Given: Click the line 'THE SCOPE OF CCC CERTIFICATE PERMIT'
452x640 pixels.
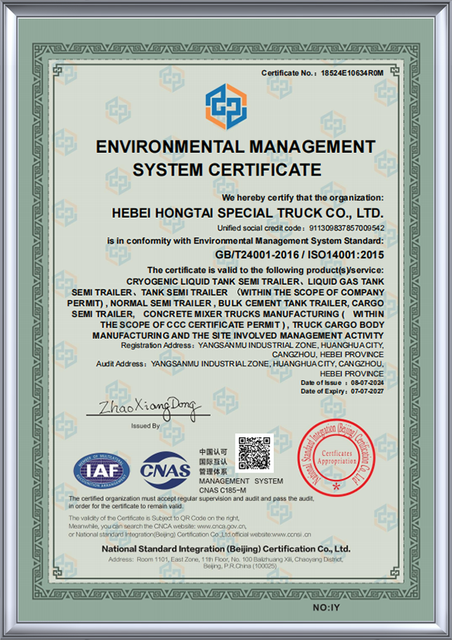Looking at the screenshot, I should [242, 325].
